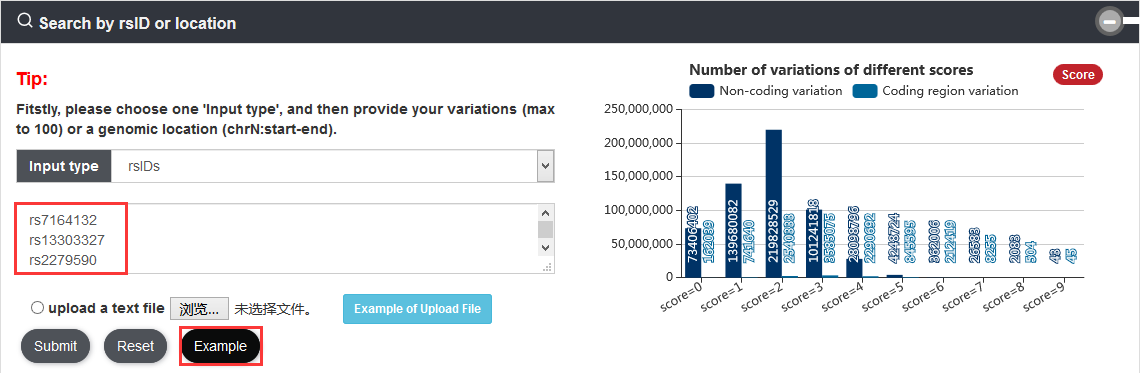Click inside the rsID text area
The image size is (1140, 373).
click(x=277, y=239)
